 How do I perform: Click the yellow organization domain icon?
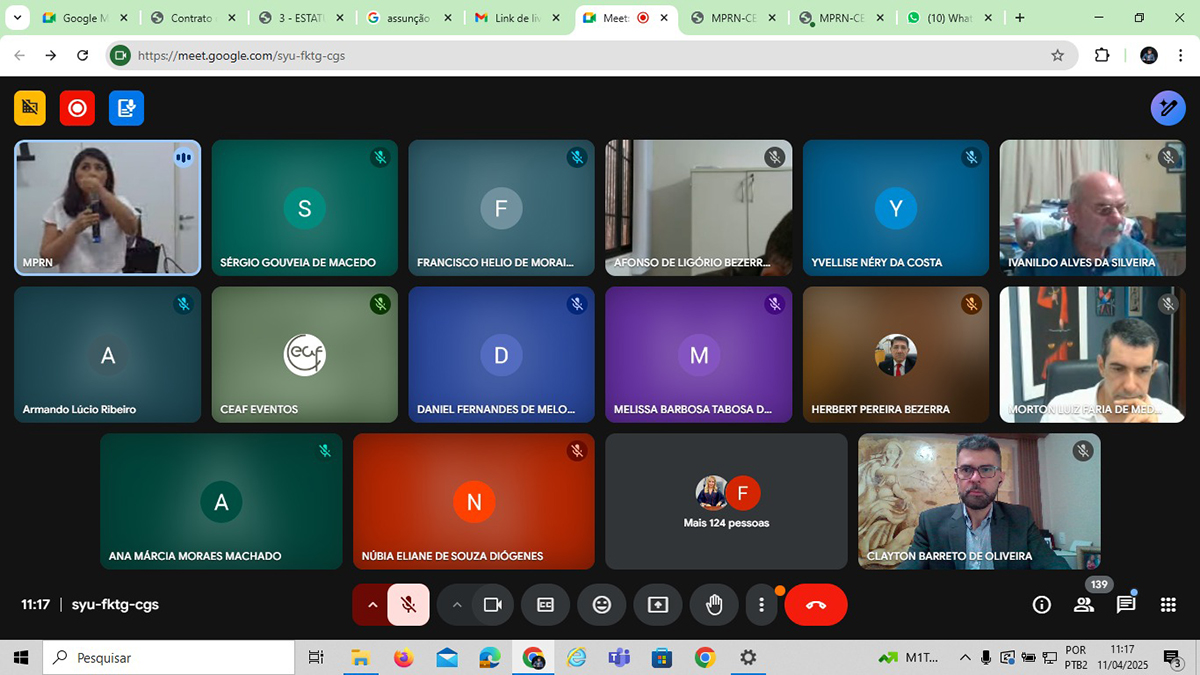point(30,108)
